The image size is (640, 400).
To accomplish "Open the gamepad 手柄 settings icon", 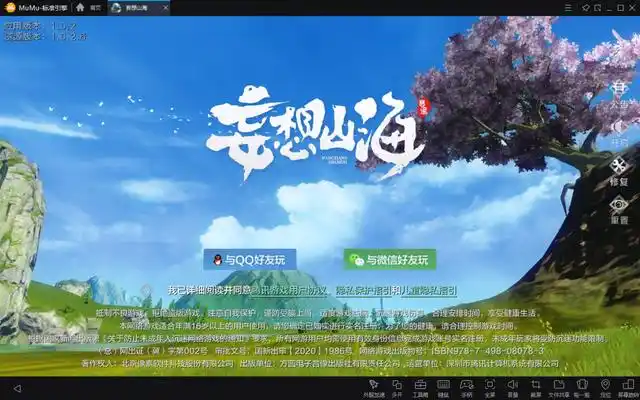I will coord(466,388).
